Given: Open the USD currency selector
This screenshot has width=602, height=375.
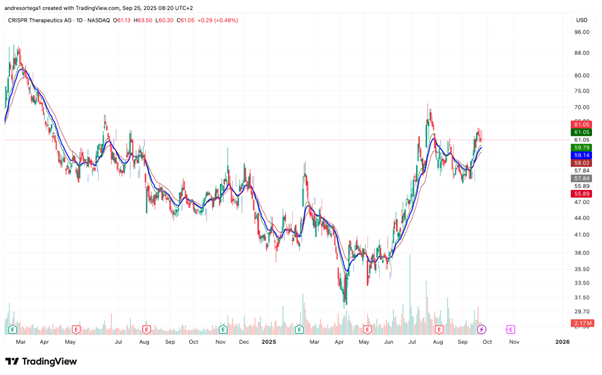Looking at the screenshot, I should 582,20.
